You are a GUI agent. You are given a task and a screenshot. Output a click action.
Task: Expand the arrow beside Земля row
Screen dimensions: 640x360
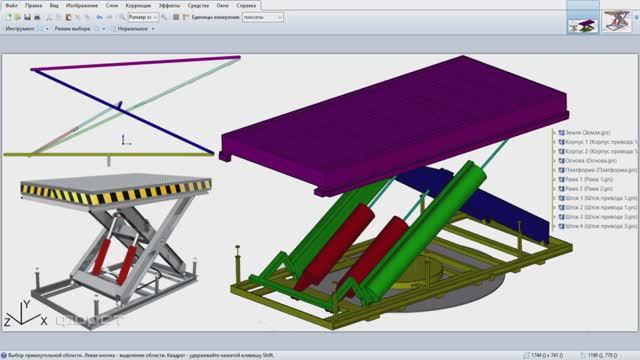click(x=555, y=133)
